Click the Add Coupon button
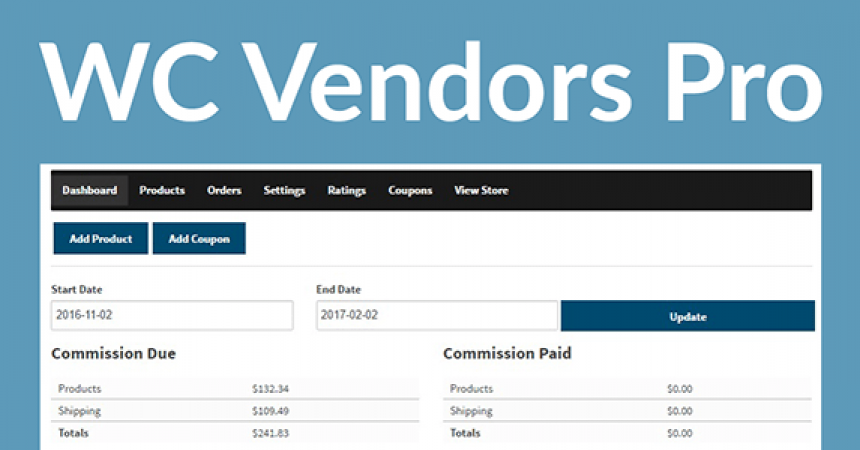This screenshot has width=860, height=450. pyautogui.click(x=199, y=238)
